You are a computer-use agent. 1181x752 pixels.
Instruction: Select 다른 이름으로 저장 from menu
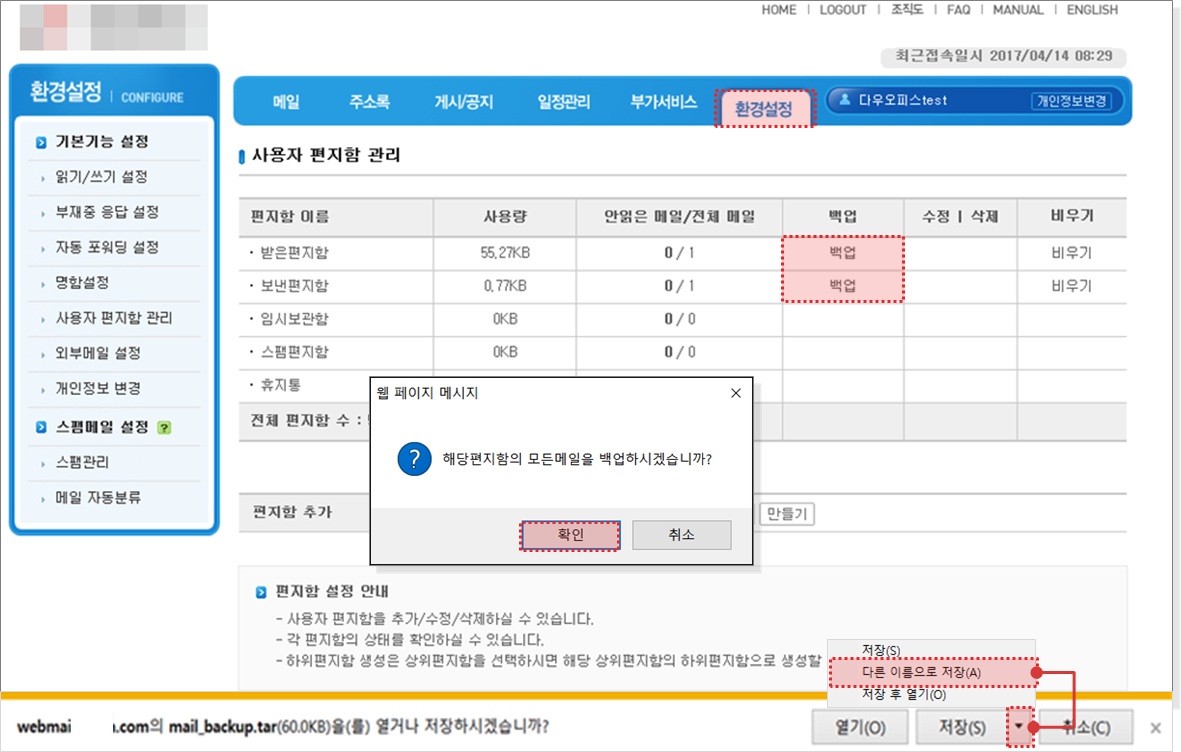(x=921, y=673)
